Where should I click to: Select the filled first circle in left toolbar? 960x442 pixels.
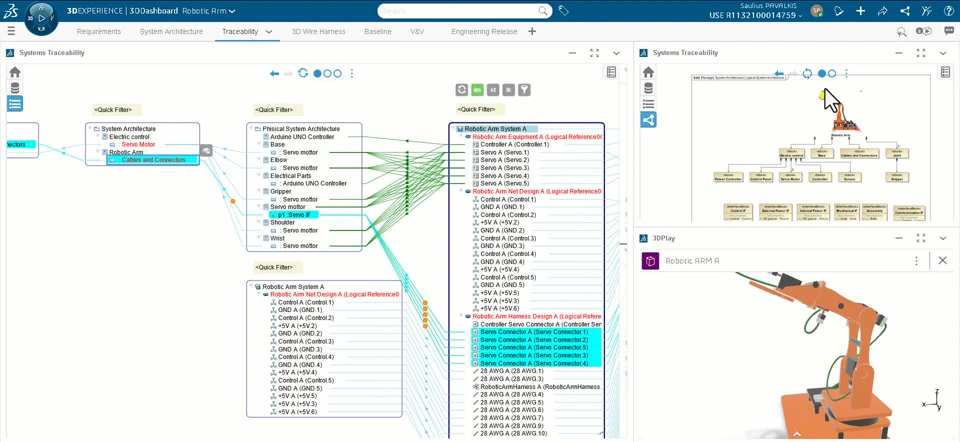coord(317,73)
